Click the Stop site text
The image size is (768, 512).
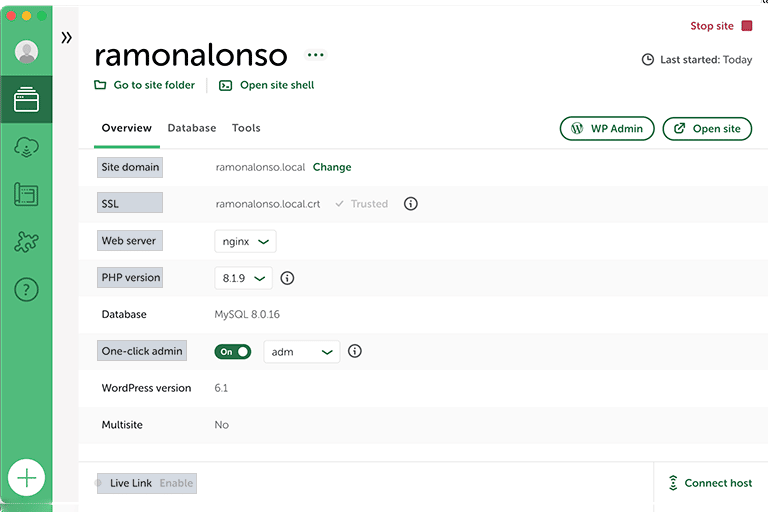pos(712,26)
